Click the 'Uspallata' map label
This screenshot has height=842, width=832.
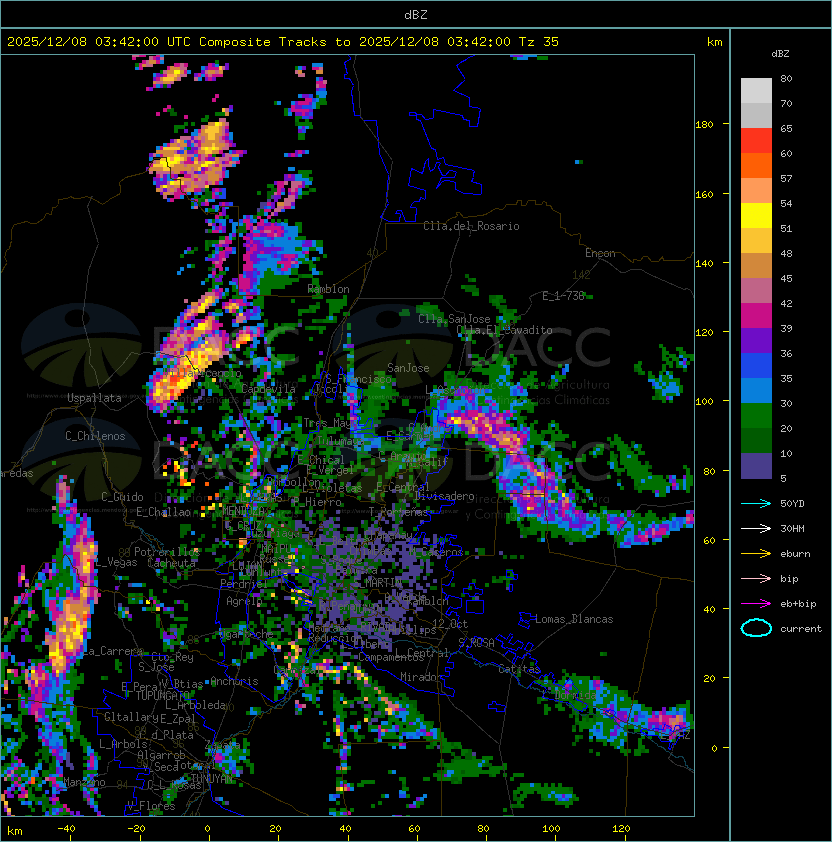(94, 398)
